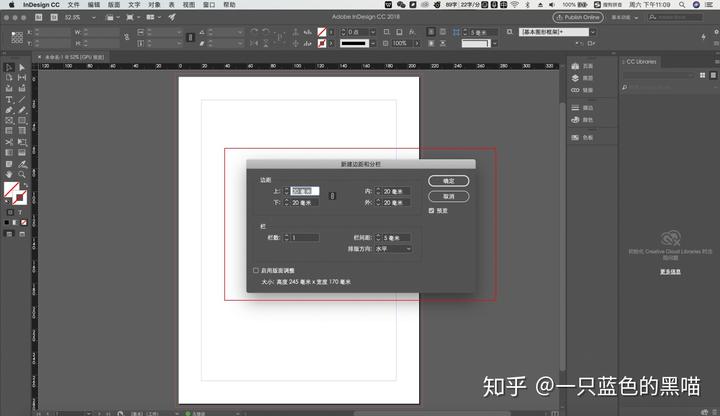The height and width of the screenshot is (416, 720).
Task: Select the Hand tool
Action: [x=9, y=174]
